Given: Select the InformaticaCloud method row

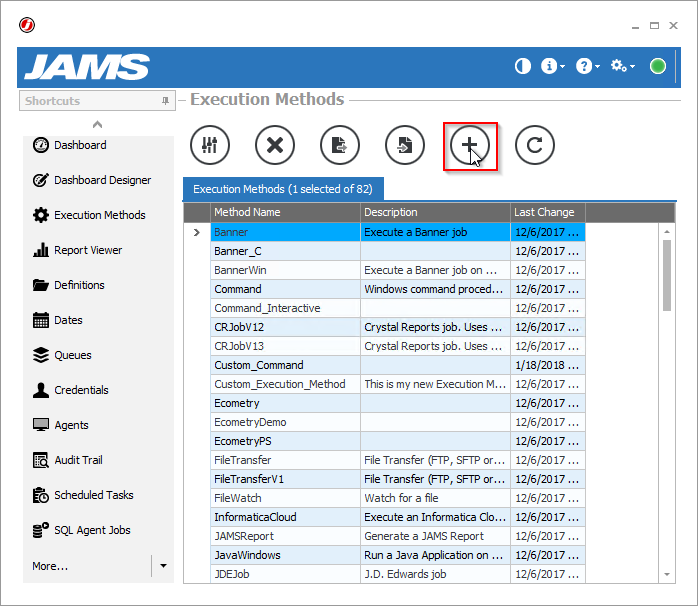Looking at the screenshot, I should point(398,517).
